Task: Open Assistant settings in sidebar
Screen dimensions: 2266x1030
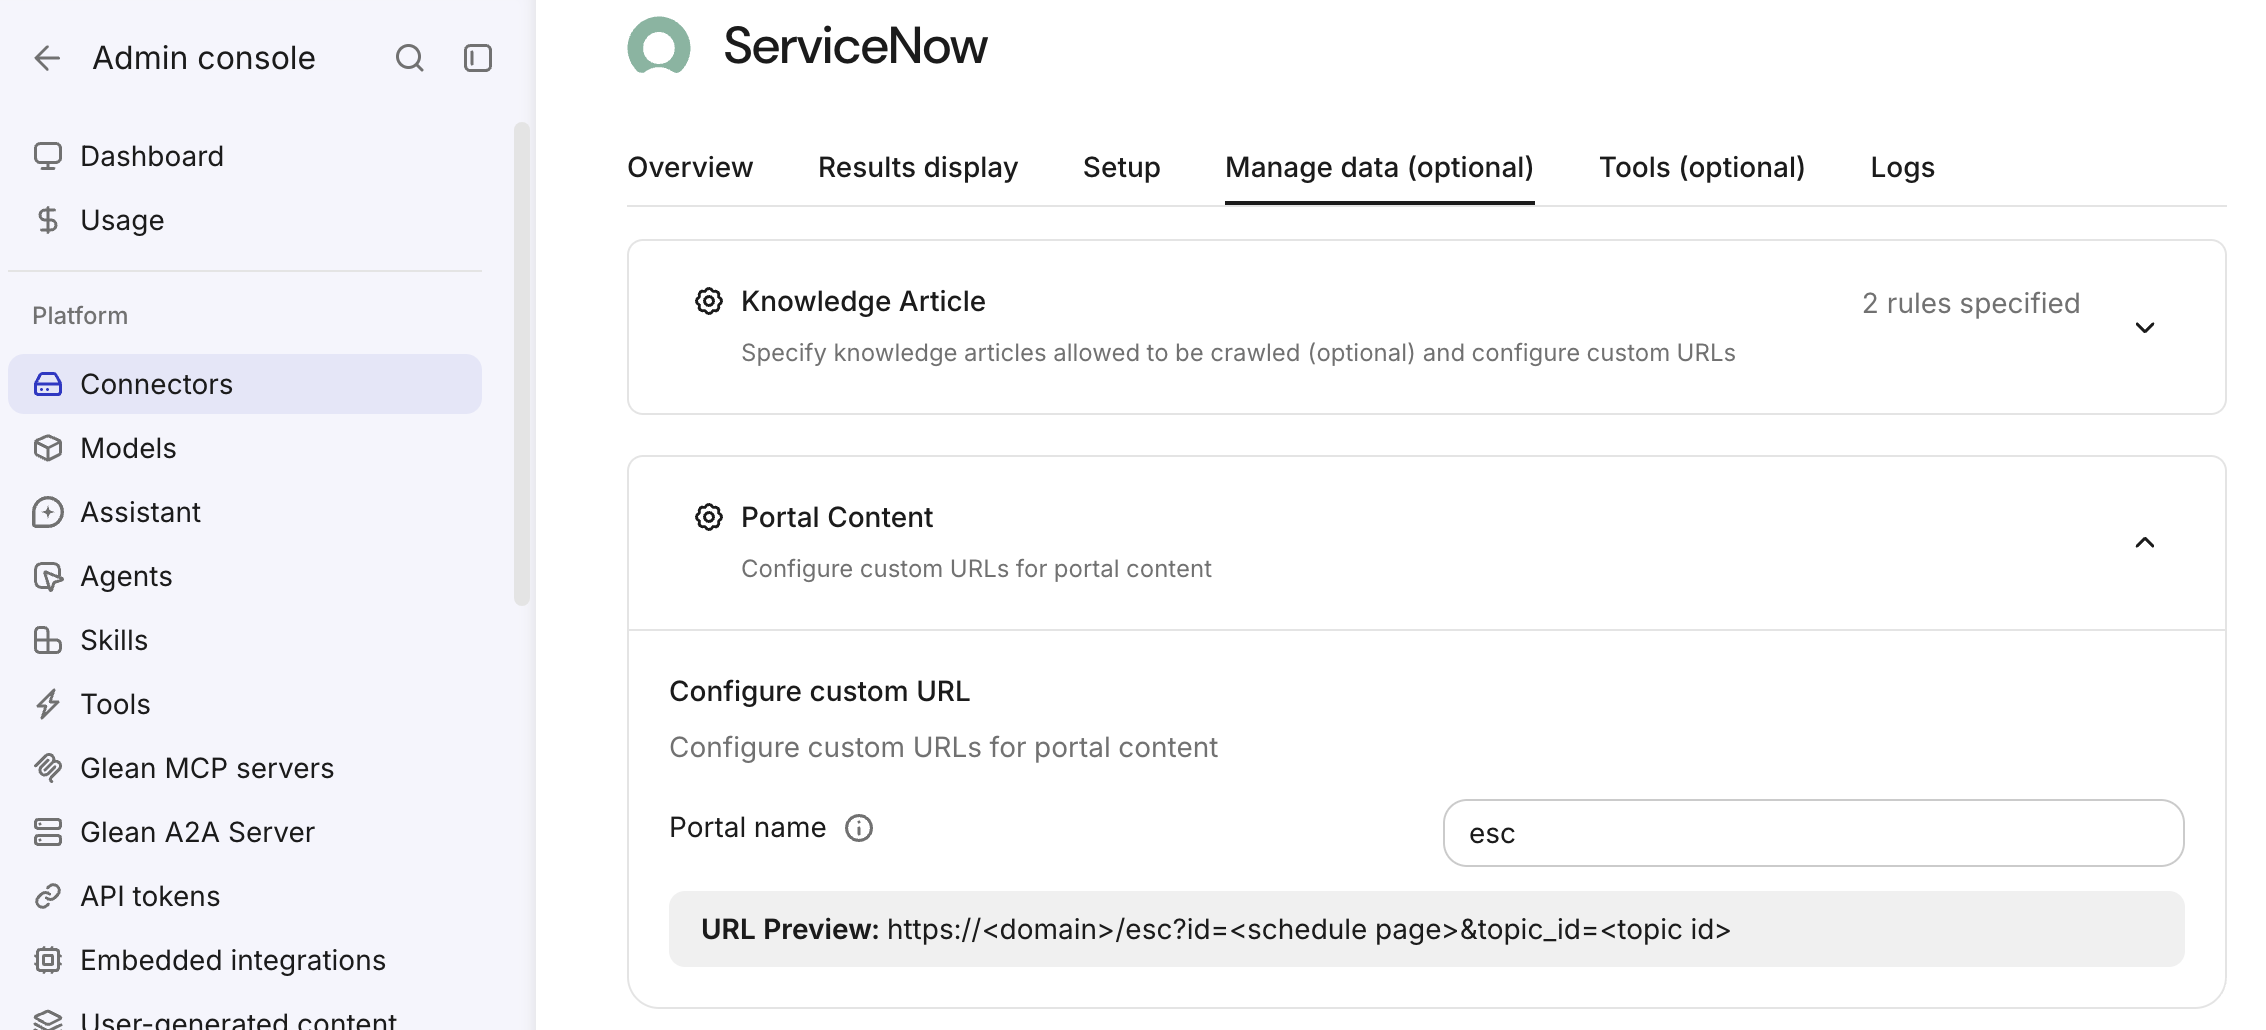Action: click(245, 512)
